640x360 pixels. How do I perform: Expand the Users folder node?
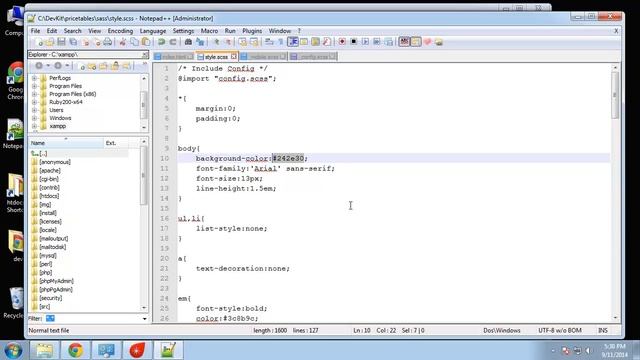34,110
